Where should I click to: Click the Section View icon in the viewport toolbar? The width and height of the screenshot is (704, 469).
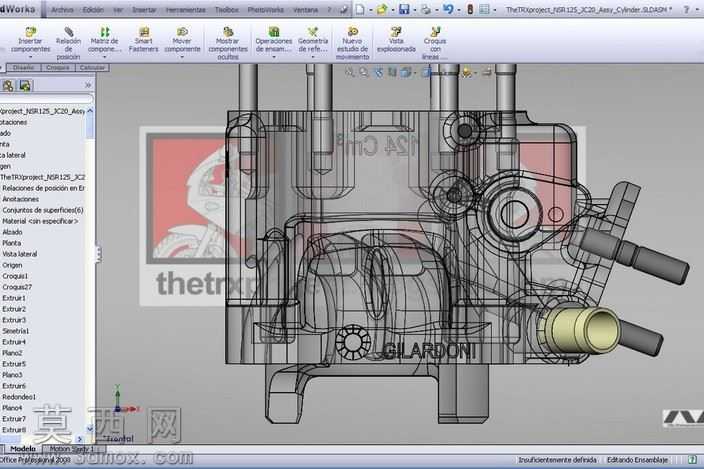(x=392, y=72)
